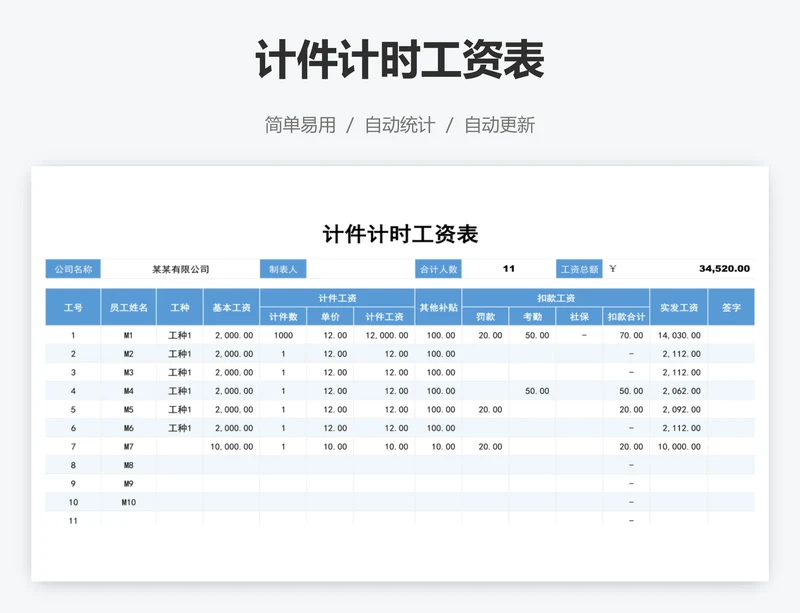Select employee name cell M3
This screenshot has height=613, width=800.
[129, 372]
